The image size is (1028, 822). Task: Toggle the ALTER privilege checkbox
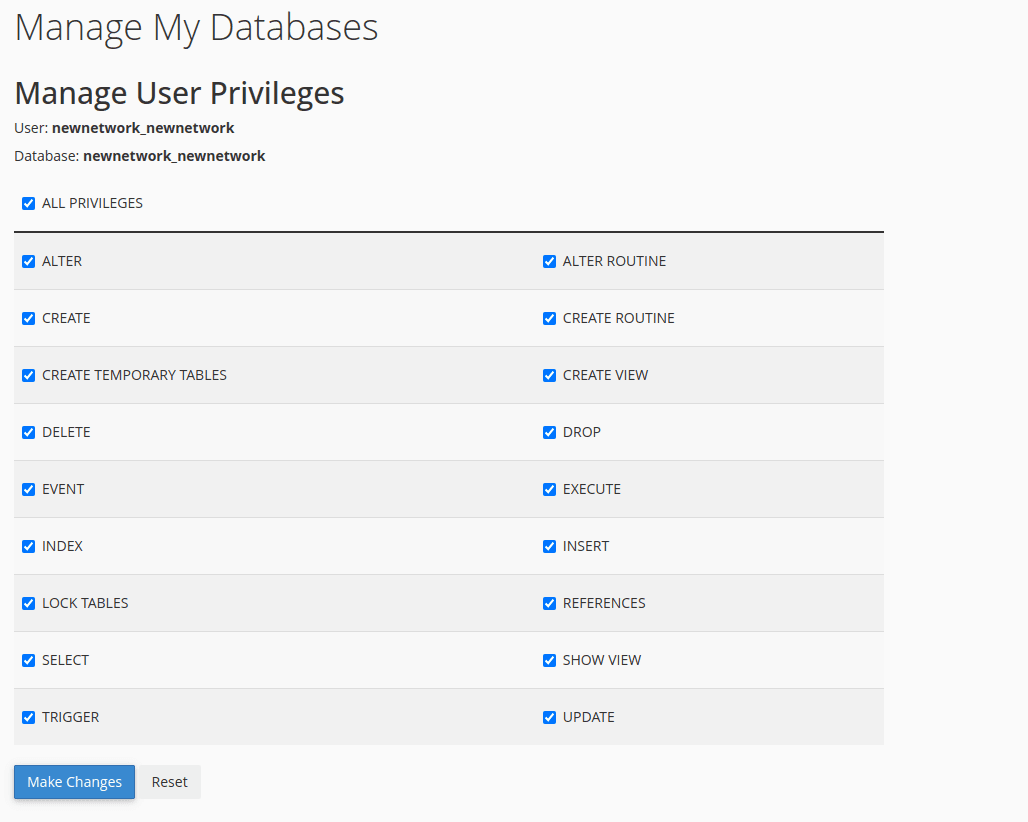coord(28,261)
